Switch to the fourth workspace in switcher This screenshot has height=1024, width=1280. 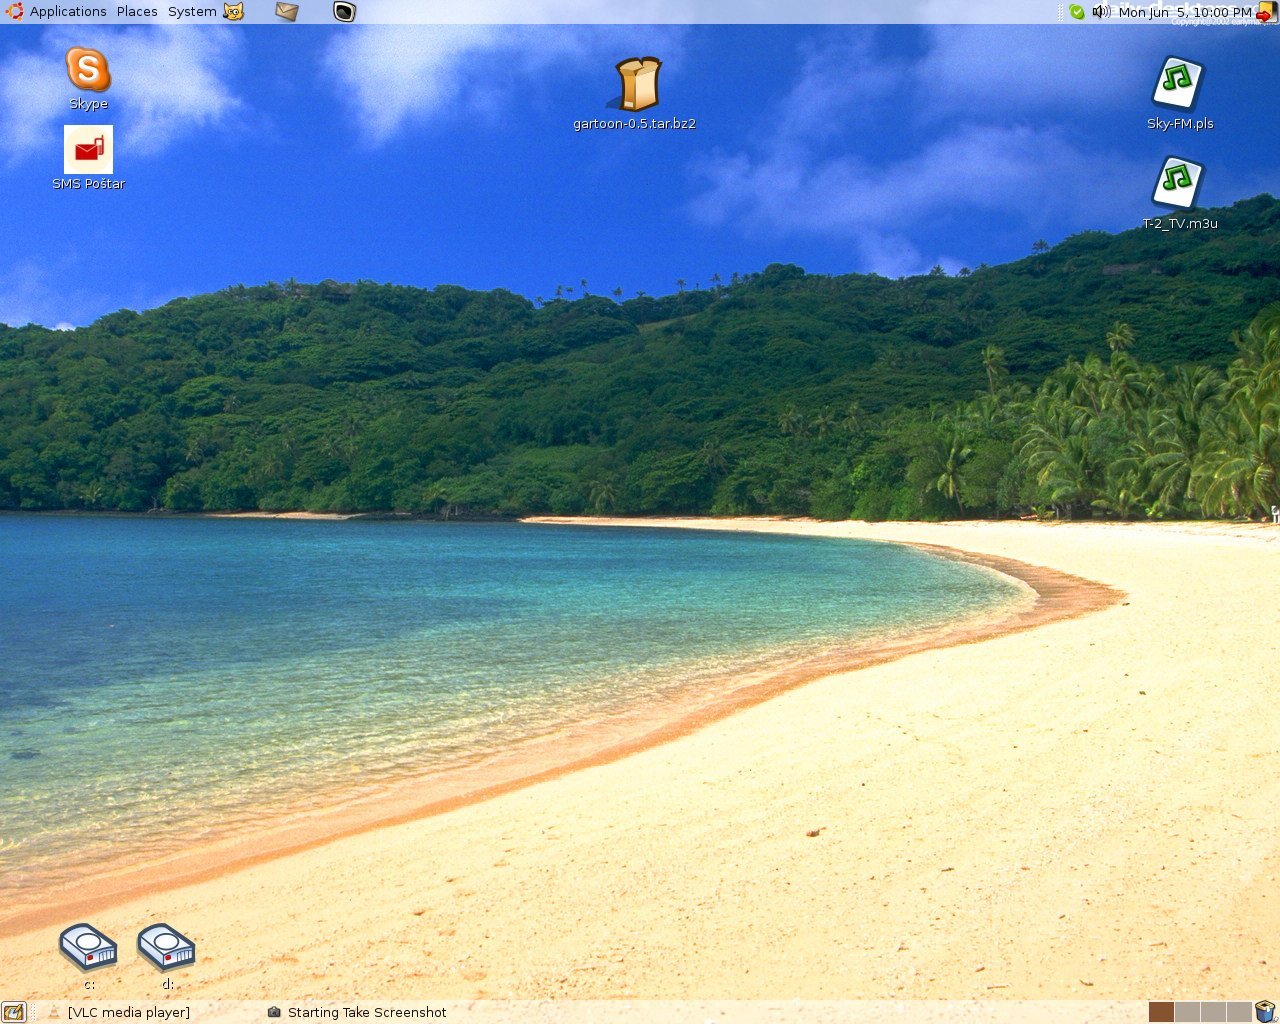[1239, 1012]
